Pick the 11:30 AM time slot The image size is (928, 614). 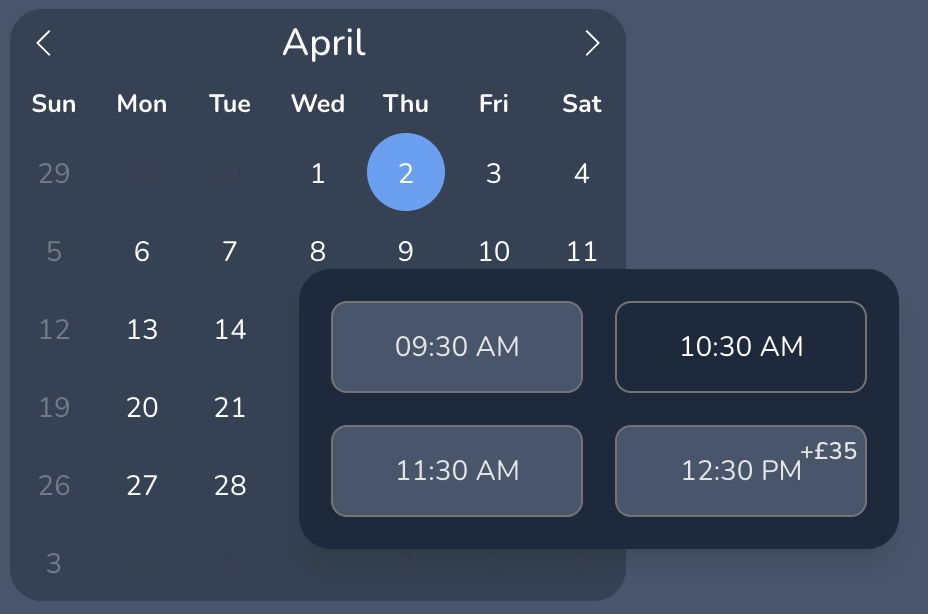pos(457,471)
